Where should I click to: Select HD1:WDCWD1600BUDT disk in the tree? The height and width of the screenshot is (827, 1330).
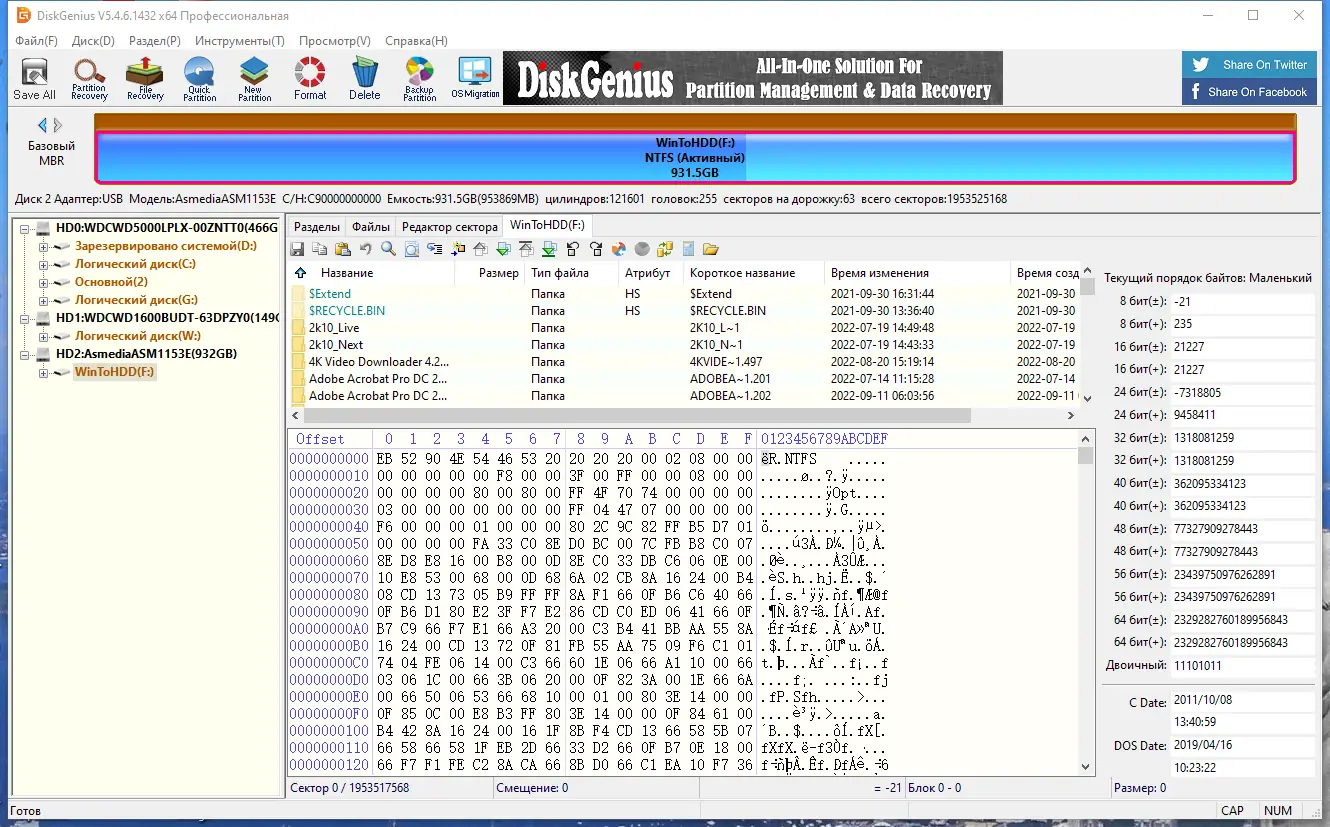click(166, 318)
